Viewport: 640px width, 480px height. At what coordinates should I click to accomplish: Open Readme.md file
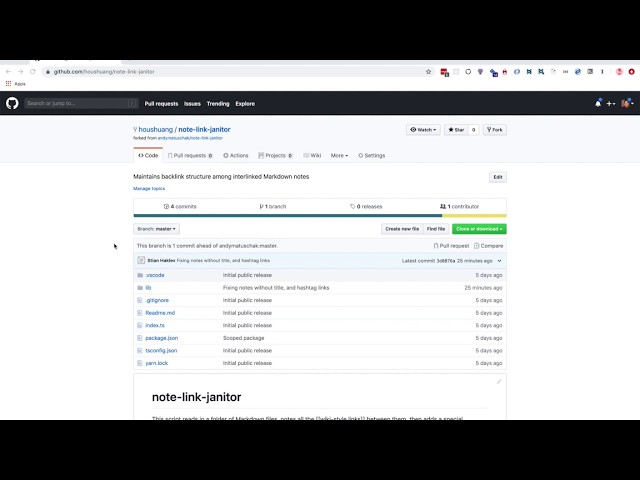[x=160, y=313]
